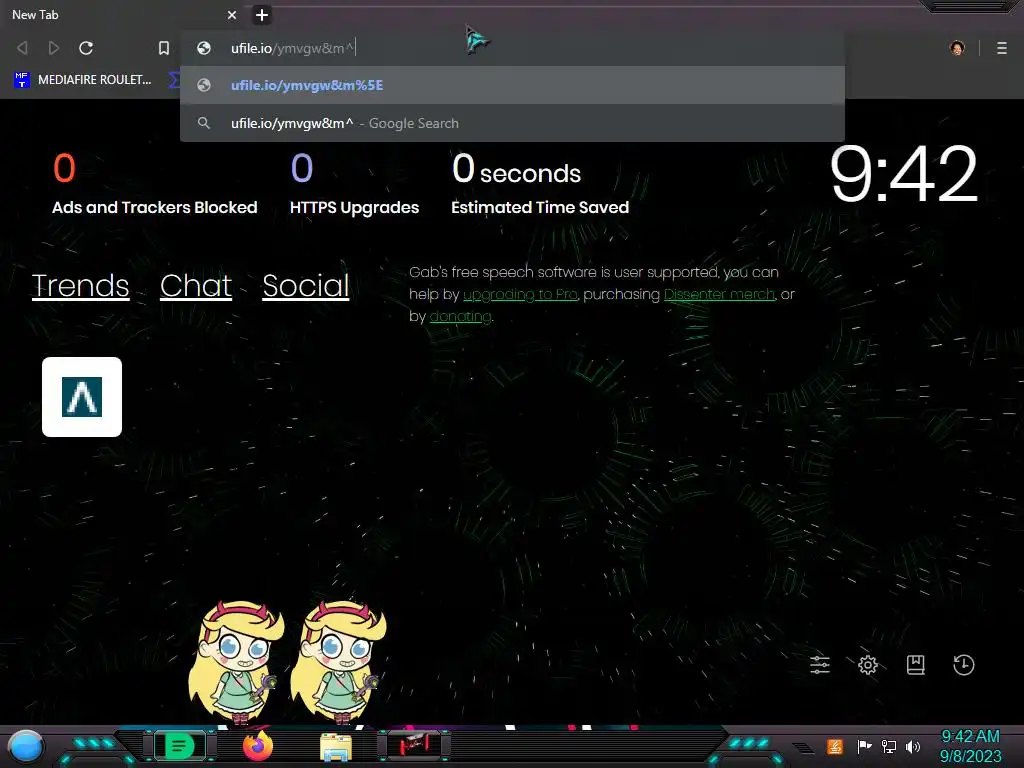Open browser hamburger menu
Screen dimensions: 1024x768
point(1002,48)
